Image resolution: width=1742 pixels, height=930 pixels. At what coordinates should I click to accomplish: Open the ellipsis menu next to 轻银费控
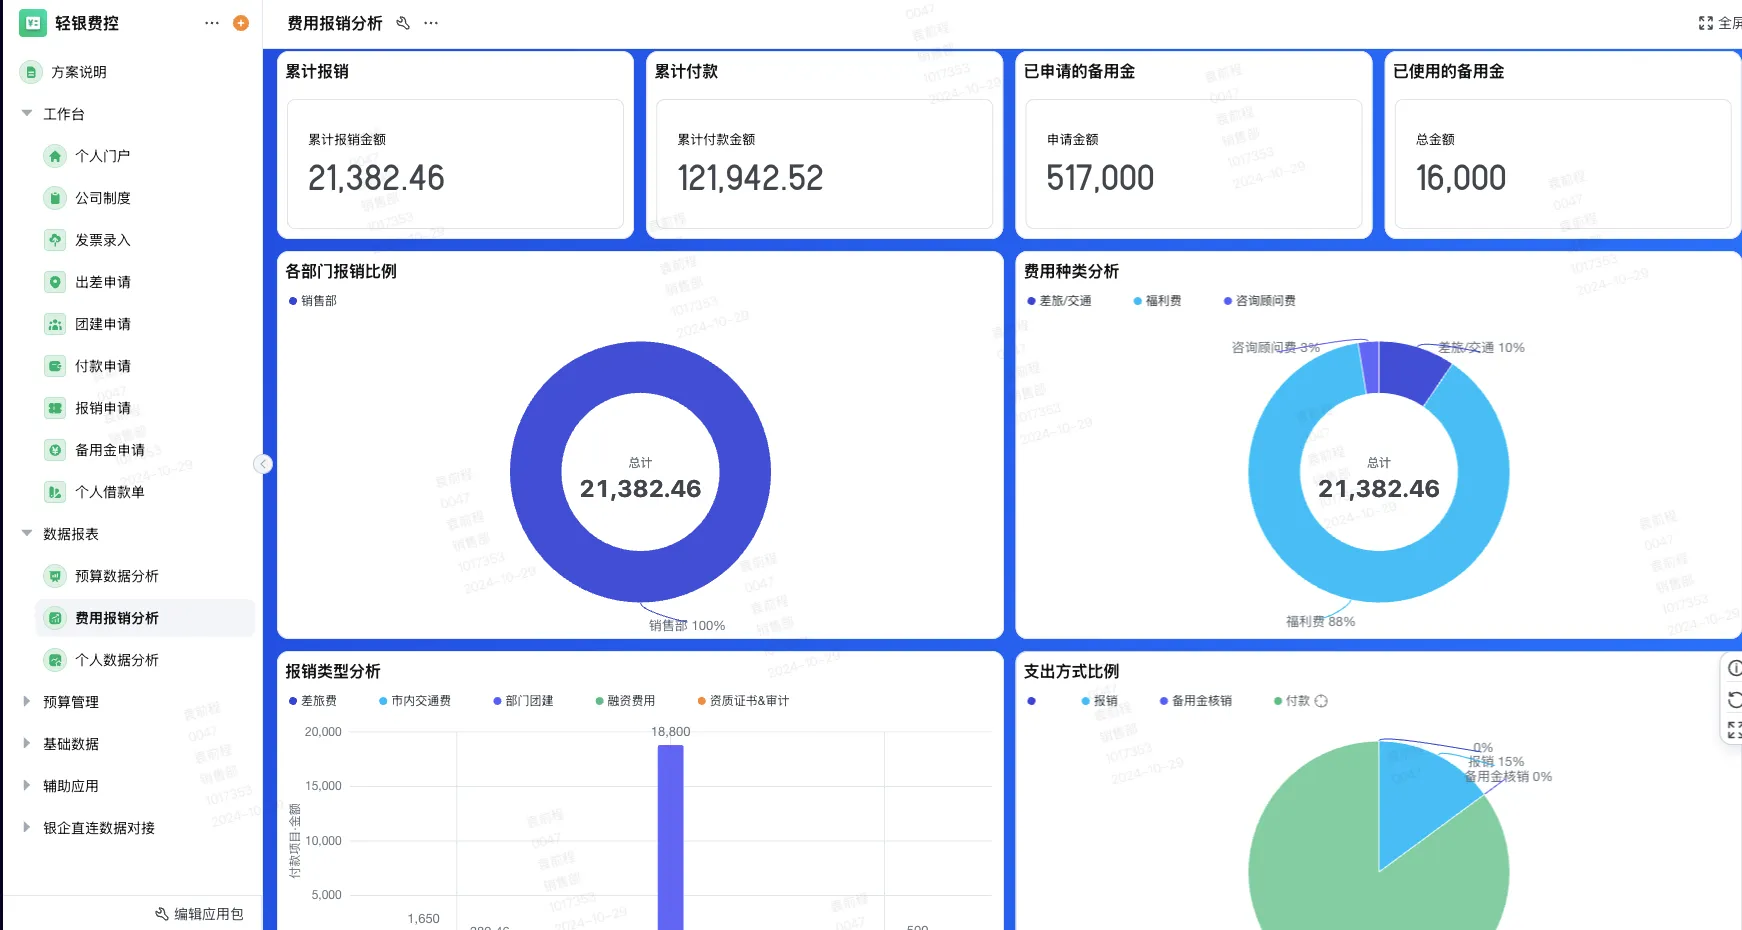211,23
